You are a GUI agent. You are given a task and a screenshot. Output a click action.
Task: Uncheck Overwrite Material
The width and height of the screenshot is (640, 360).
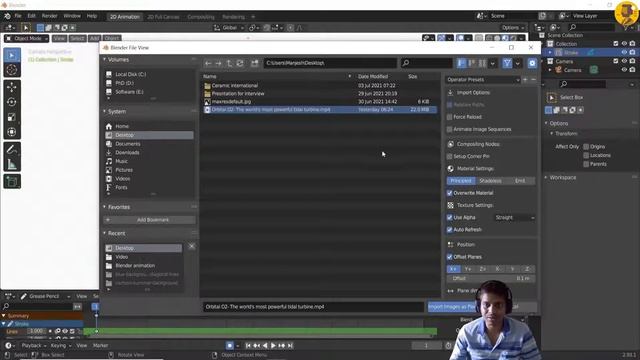449,193
